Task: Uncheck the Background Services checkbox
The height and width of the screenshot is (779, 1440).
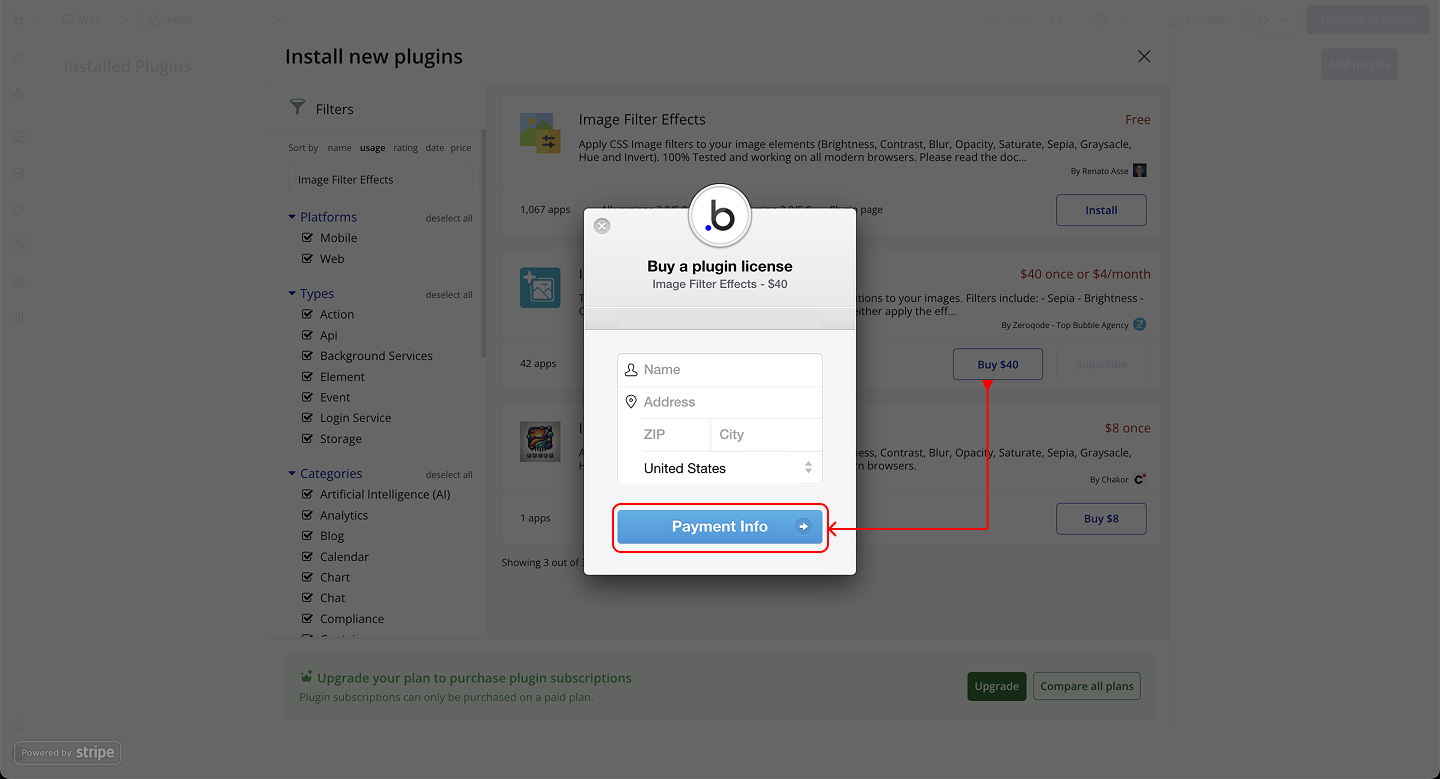Action: click(x=308, y=356)
